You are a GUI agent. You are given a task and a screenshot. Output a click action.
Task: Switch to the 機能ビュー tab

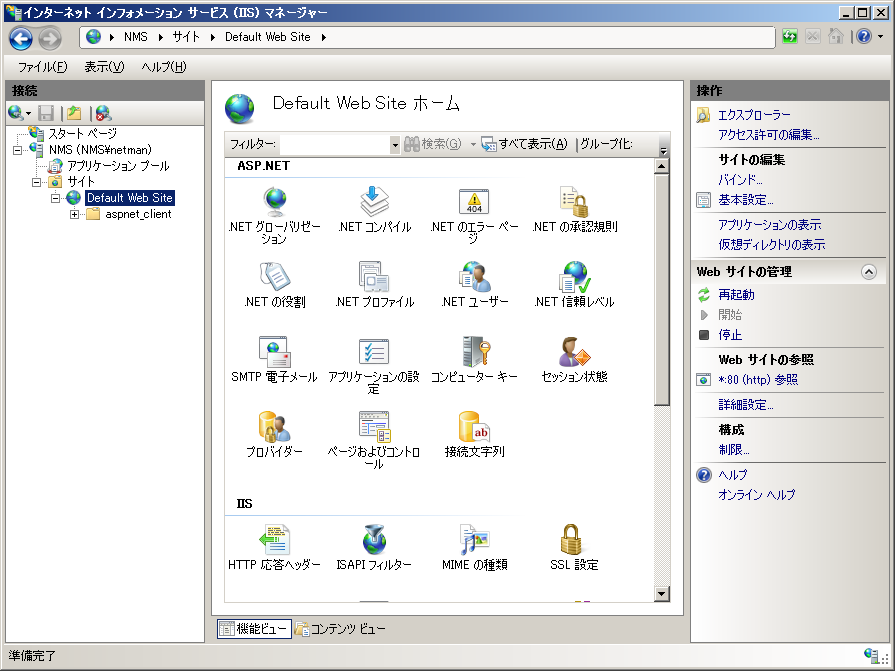pos(254,629)
